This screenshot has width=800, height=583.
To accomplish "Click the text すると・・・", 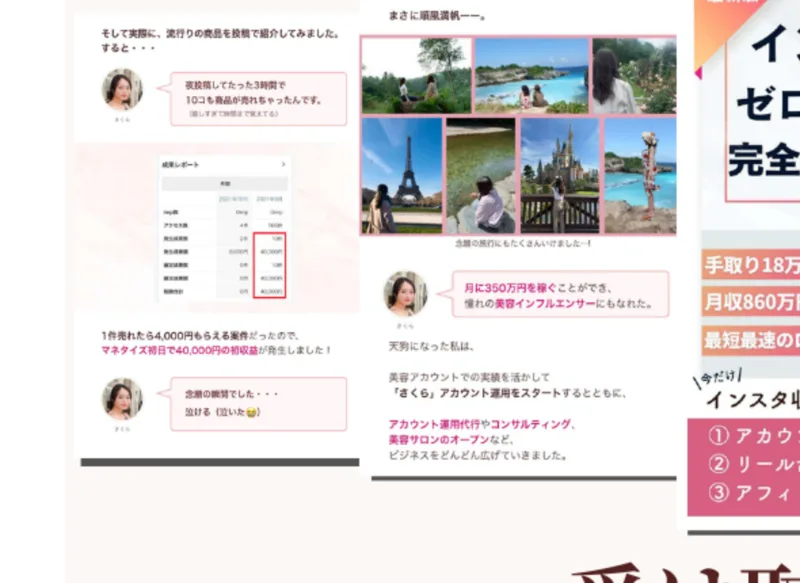I will point(128,48).
